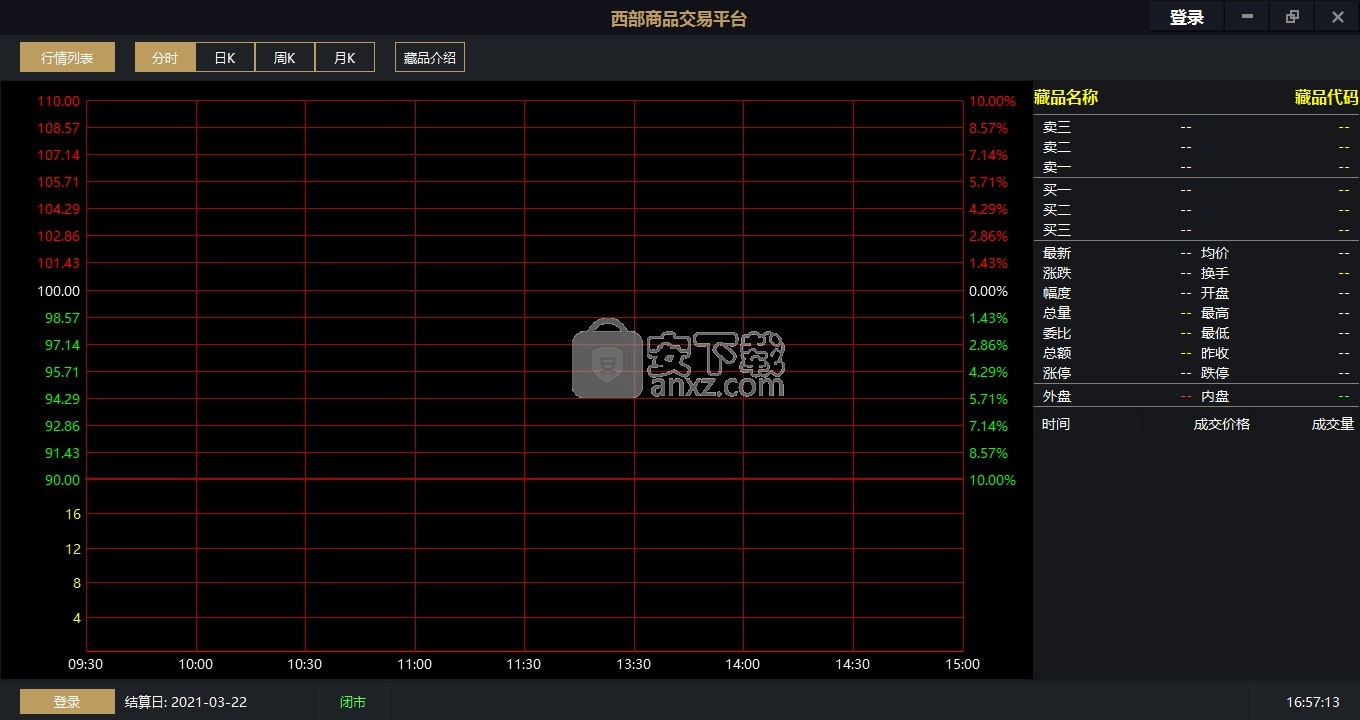
Task: Click the 总量 label
Action: pyautogui.click(x=1057, y=313)
